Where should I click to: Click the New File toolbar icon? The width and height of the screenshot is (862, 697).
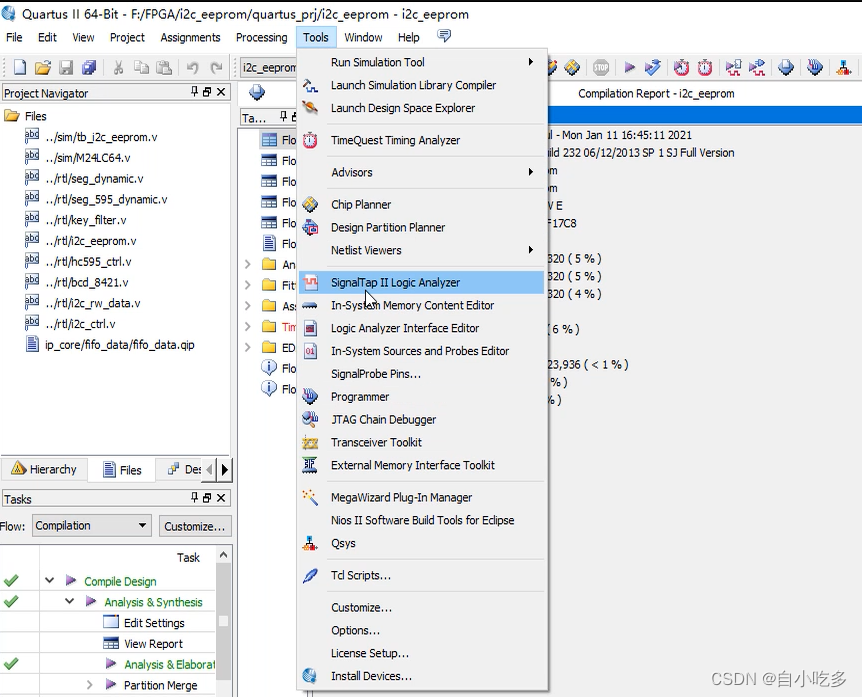20,68
